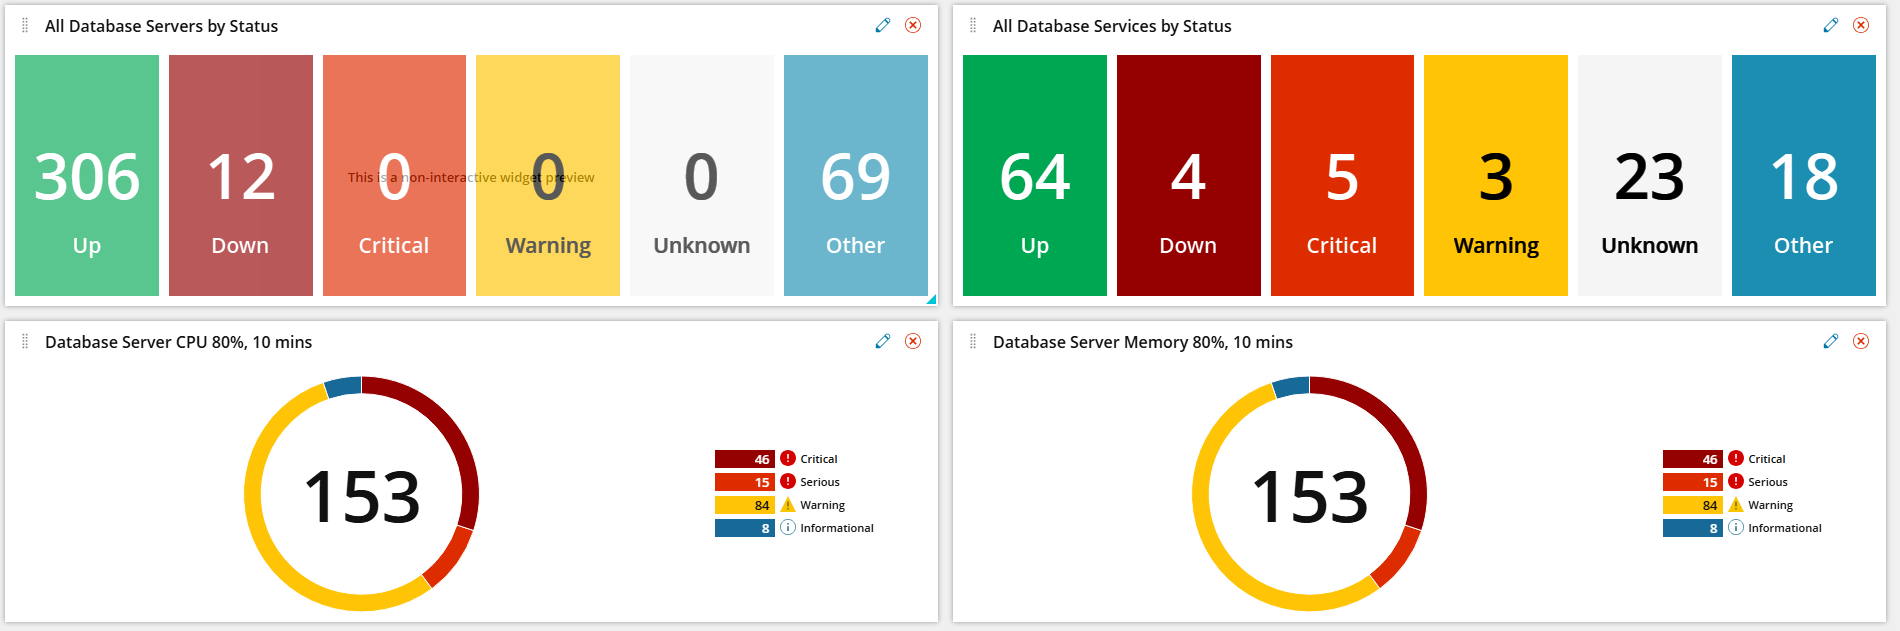Open the 23 Unknown services tile

[x=1650, y=175]
